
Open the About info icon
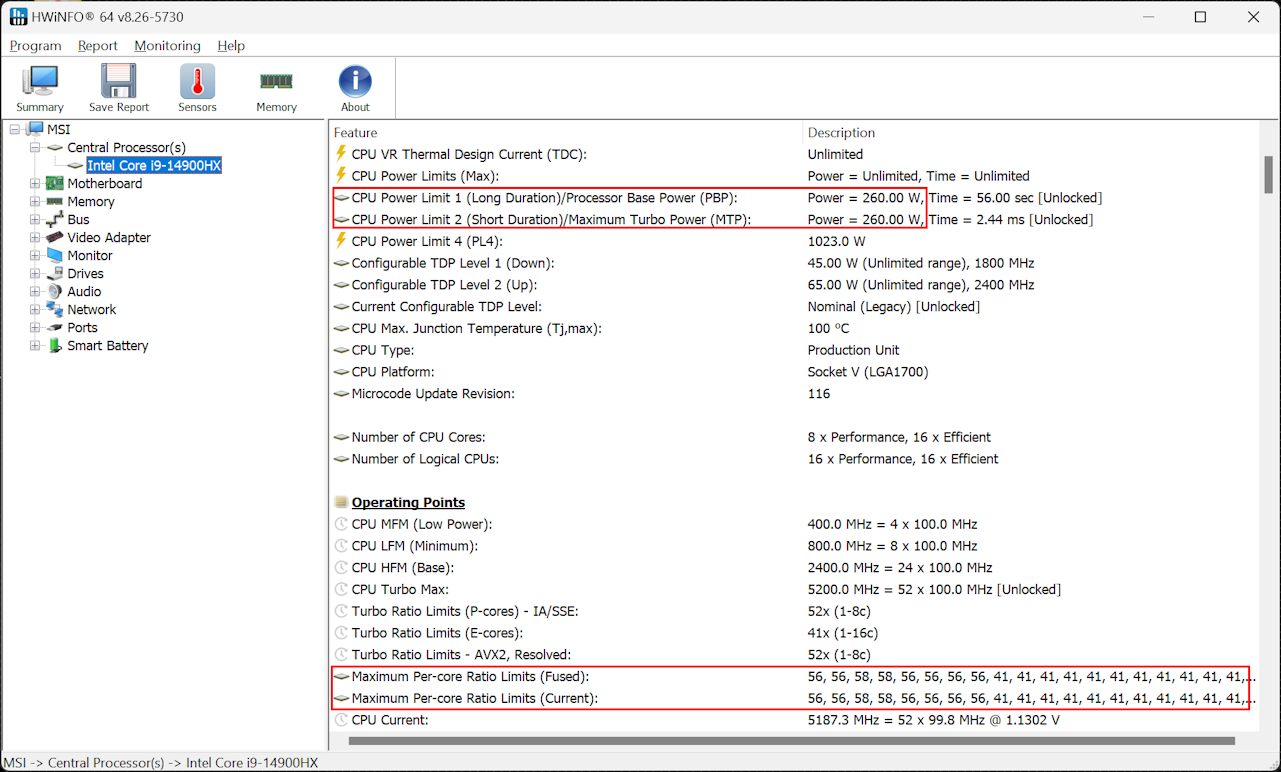[x=355, y=82]
